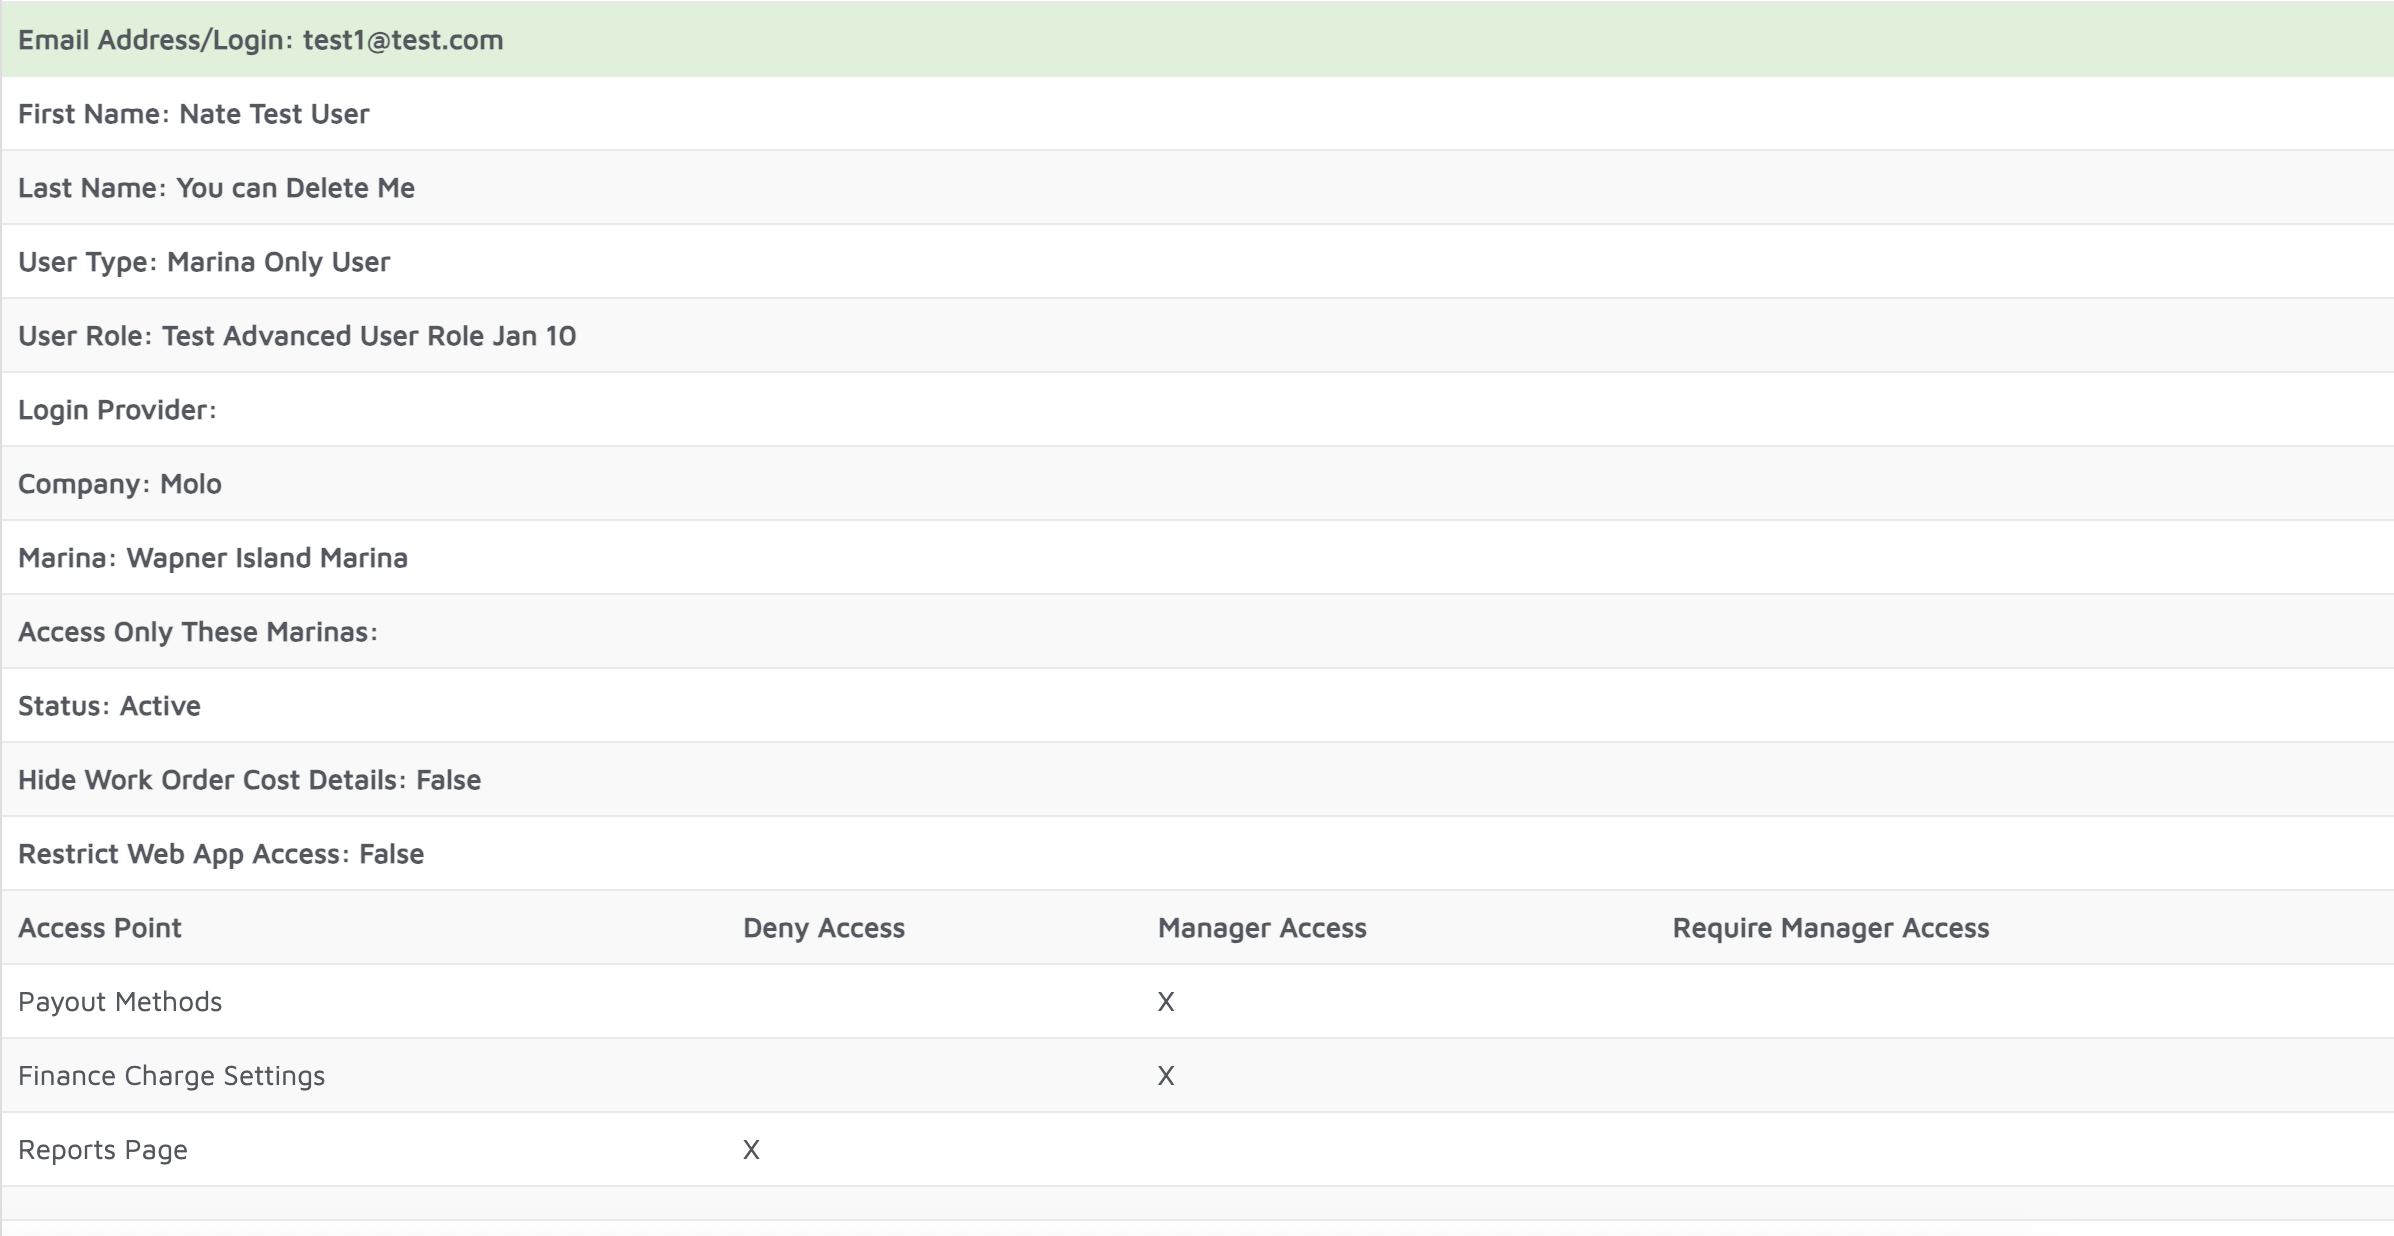
Task: Select Marina: Wapner Island Marina row
Action: (213, 558)
